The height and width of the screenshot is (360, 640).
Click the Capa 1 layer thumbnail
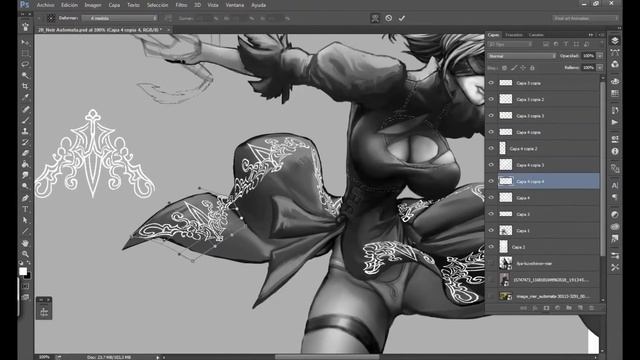coord(506,230)
